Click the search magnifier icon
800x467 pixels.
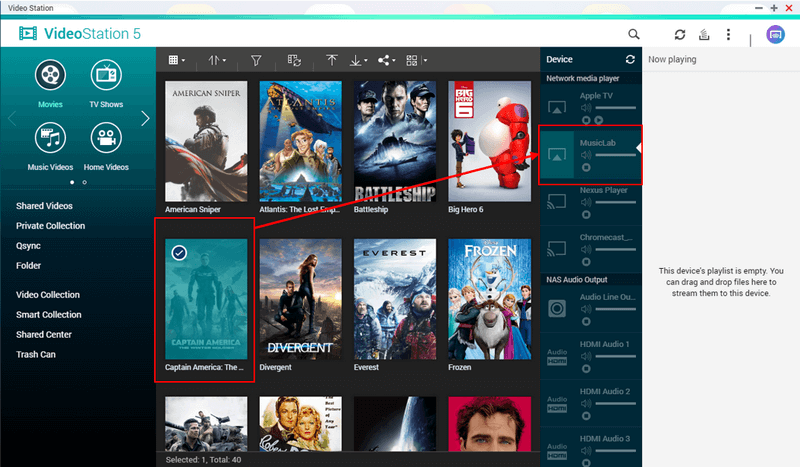(x=634, y=34)
